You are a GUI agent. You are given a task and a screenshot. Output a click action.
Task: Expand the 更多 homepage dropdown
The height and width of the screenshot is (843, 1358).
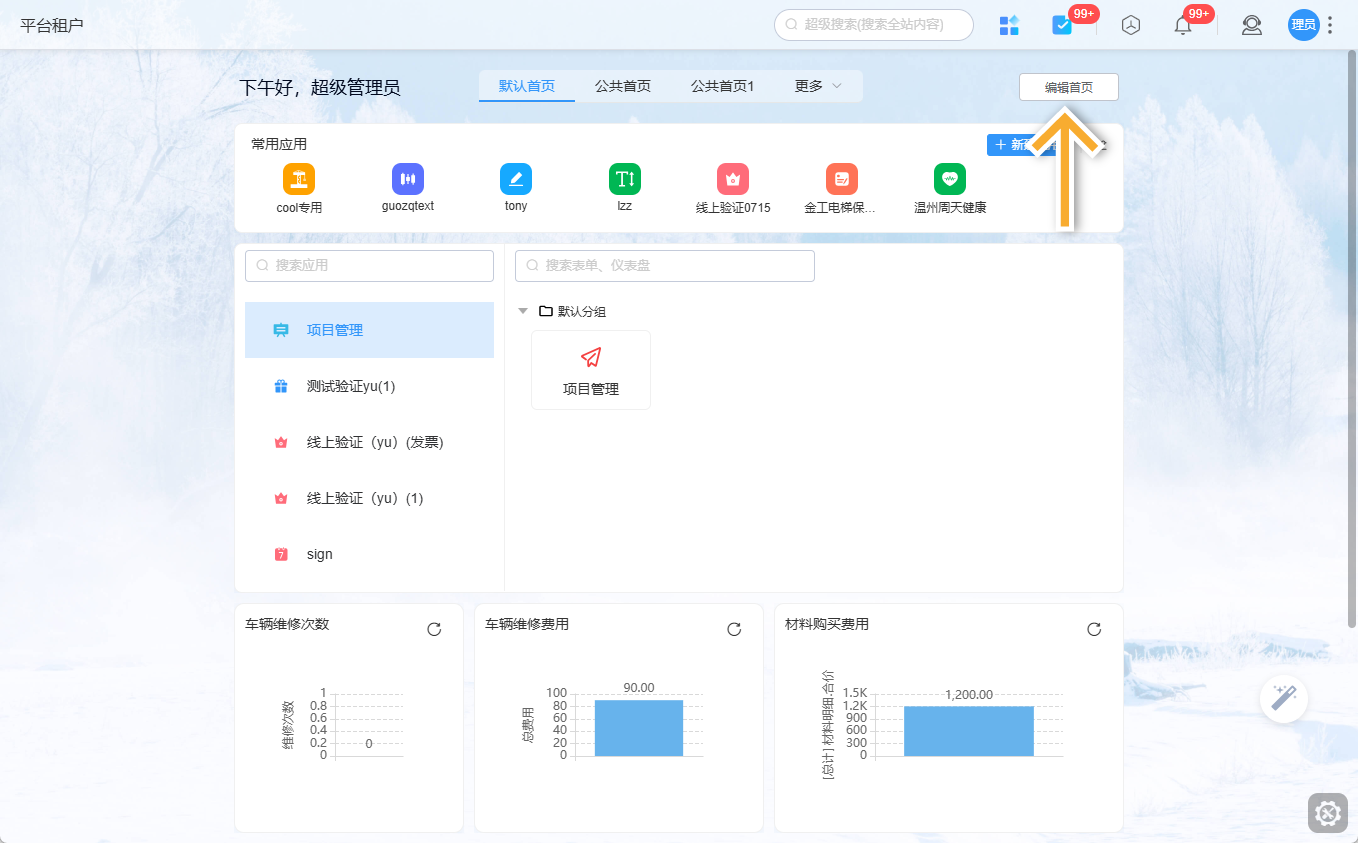817,86
